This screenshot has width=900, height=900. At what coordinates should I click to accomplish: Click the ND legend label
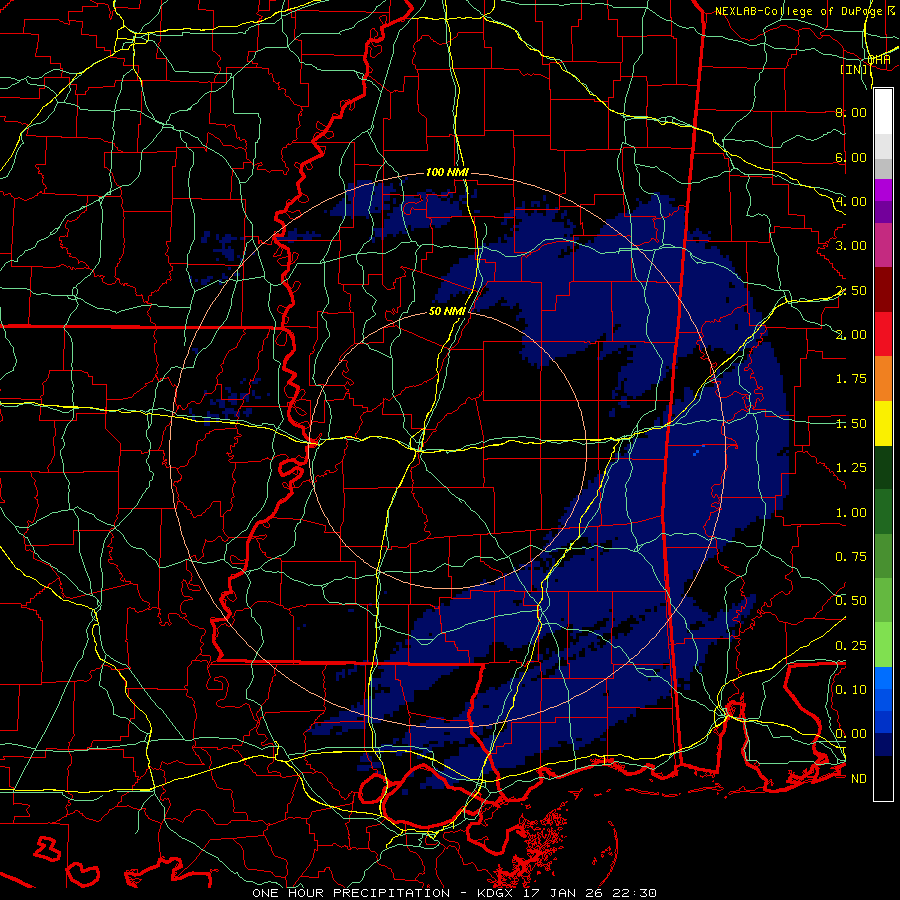(x=859, y=779)
